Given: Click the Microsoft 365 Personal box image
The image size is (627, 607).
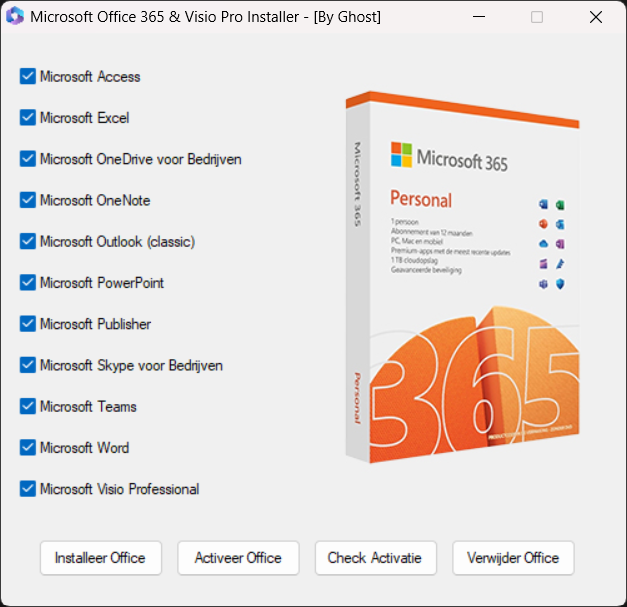Looking at the screenshot, I should (462, 277).
